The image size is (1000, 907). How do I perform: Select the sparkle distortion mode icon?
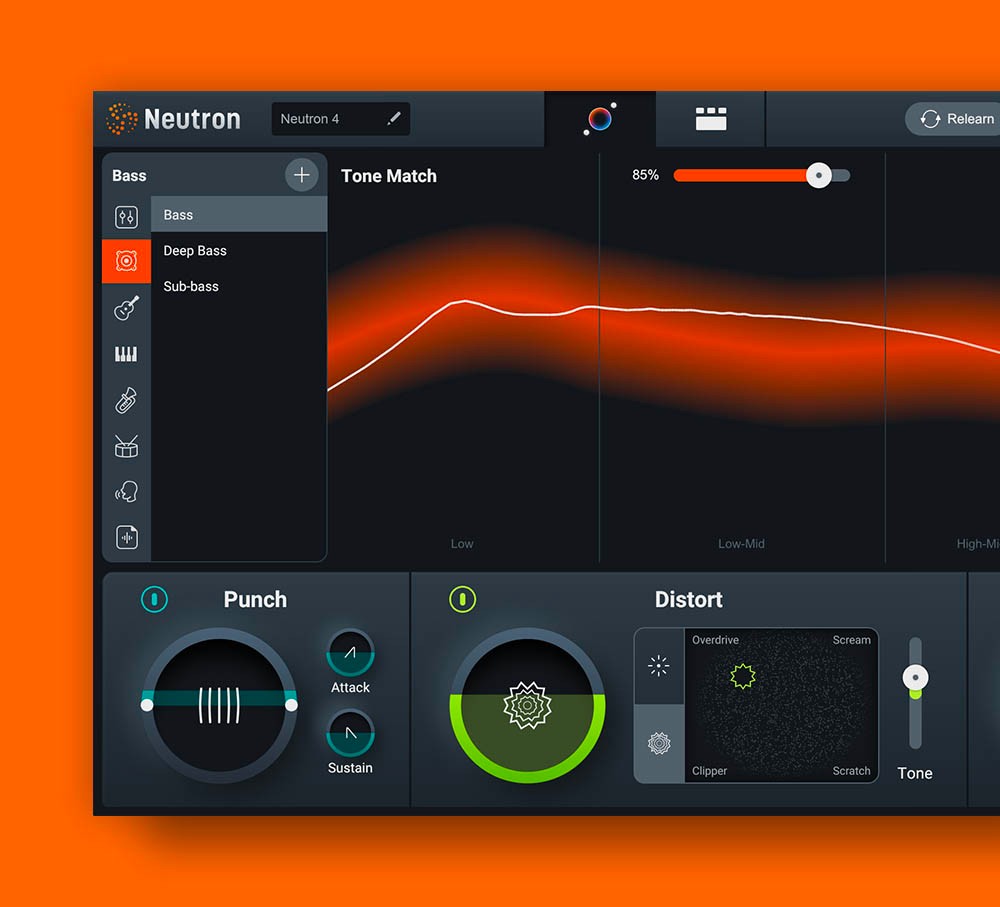click(659, 666)
